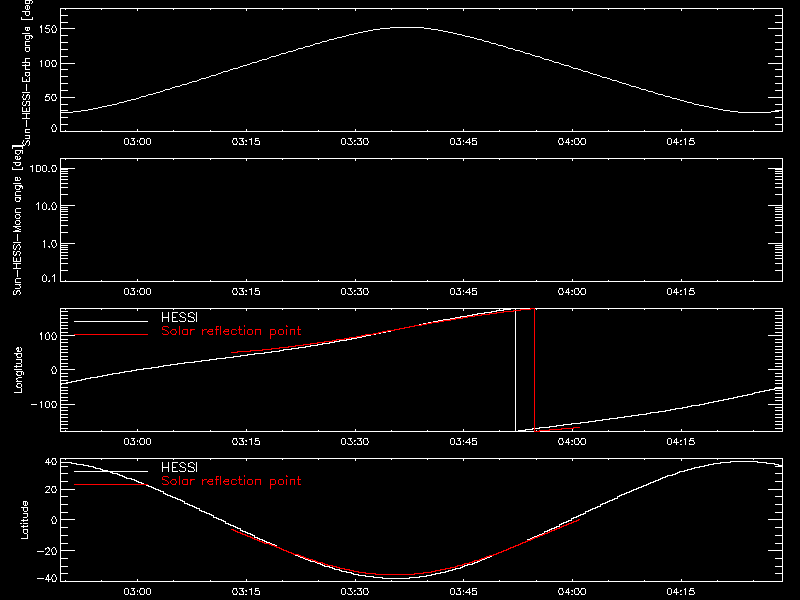This screenshot has width=800, height=600.
Task: Click the Sun-HESSI-Moon angle axis title
Action: pyautogui.click(x=17, y=220)
